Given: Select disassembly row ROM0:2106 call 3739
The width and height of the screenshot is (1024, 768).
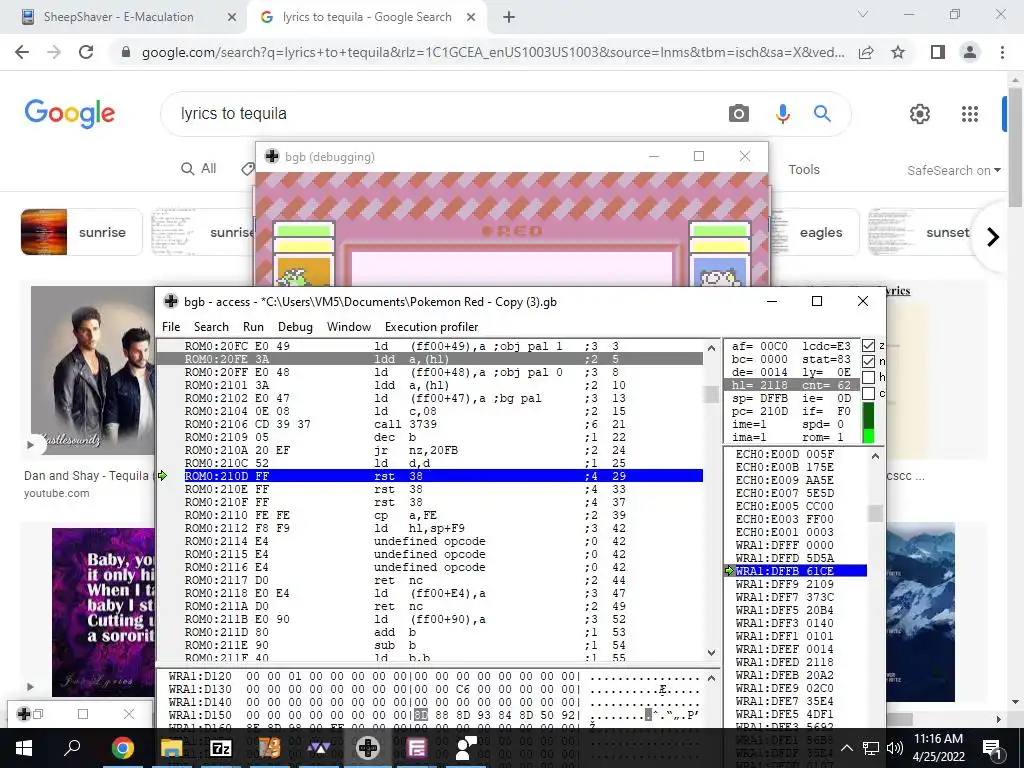Looking at the screenshot, I should (443, 424).
